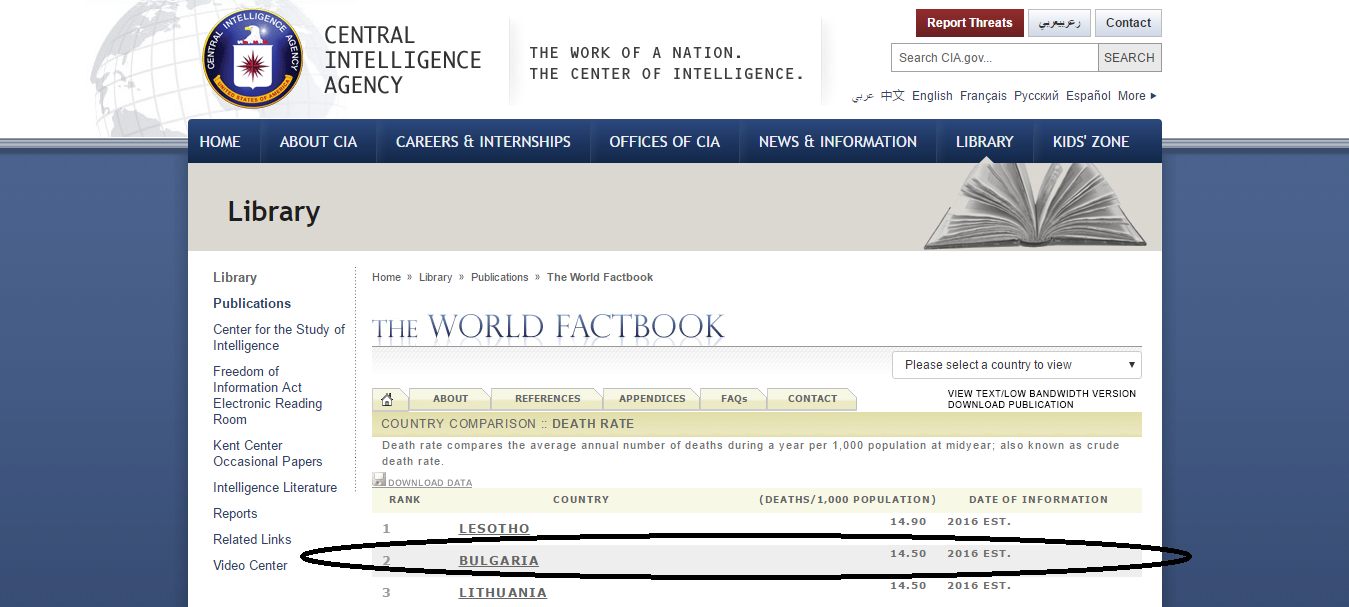Image resolution: width=1349 pixels, height=607 pixels.
Task: Switch to the ABOUT tab
Action: 450,399
